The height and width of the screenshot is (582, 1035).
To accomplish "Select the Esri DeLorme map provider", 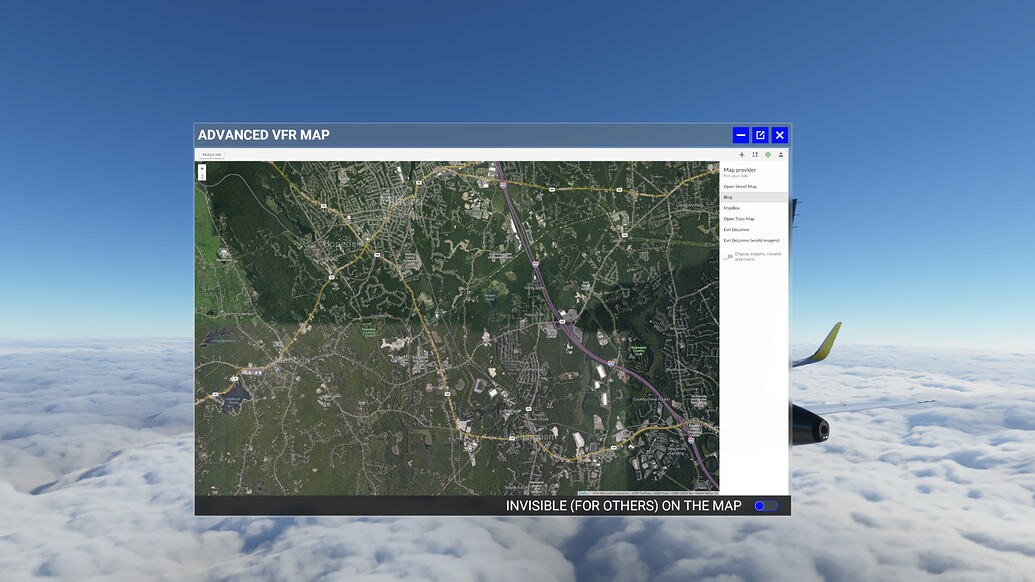I will click(736, 229).
